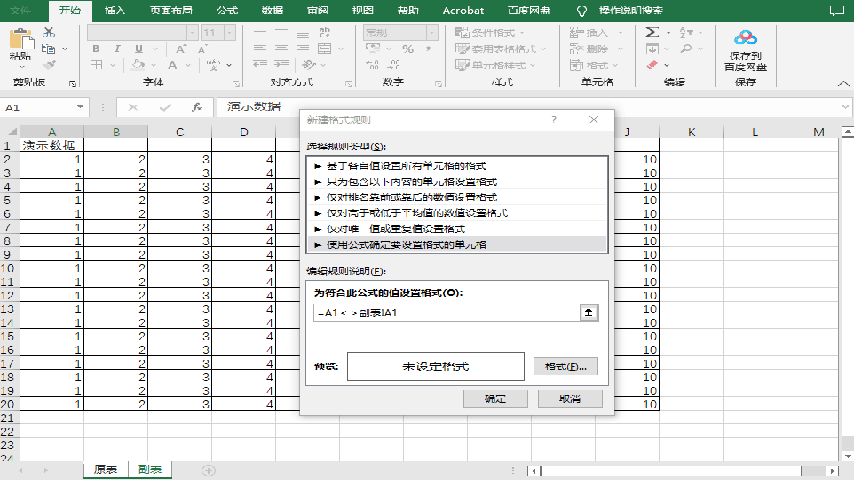The width and height of the screenshot is (854, 480).
Task: Select rule type 仅对唯一值或重复值设置格式
Action: click(457, 229)
